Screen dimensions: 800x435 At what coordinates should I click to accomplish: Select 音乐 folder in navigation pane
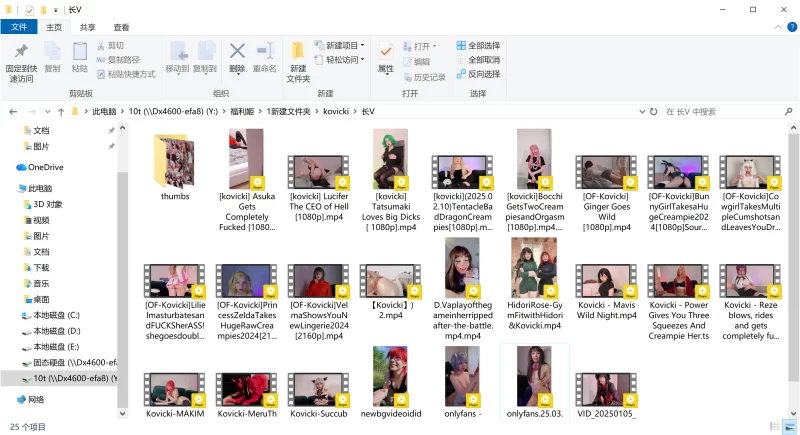point(36,284)
